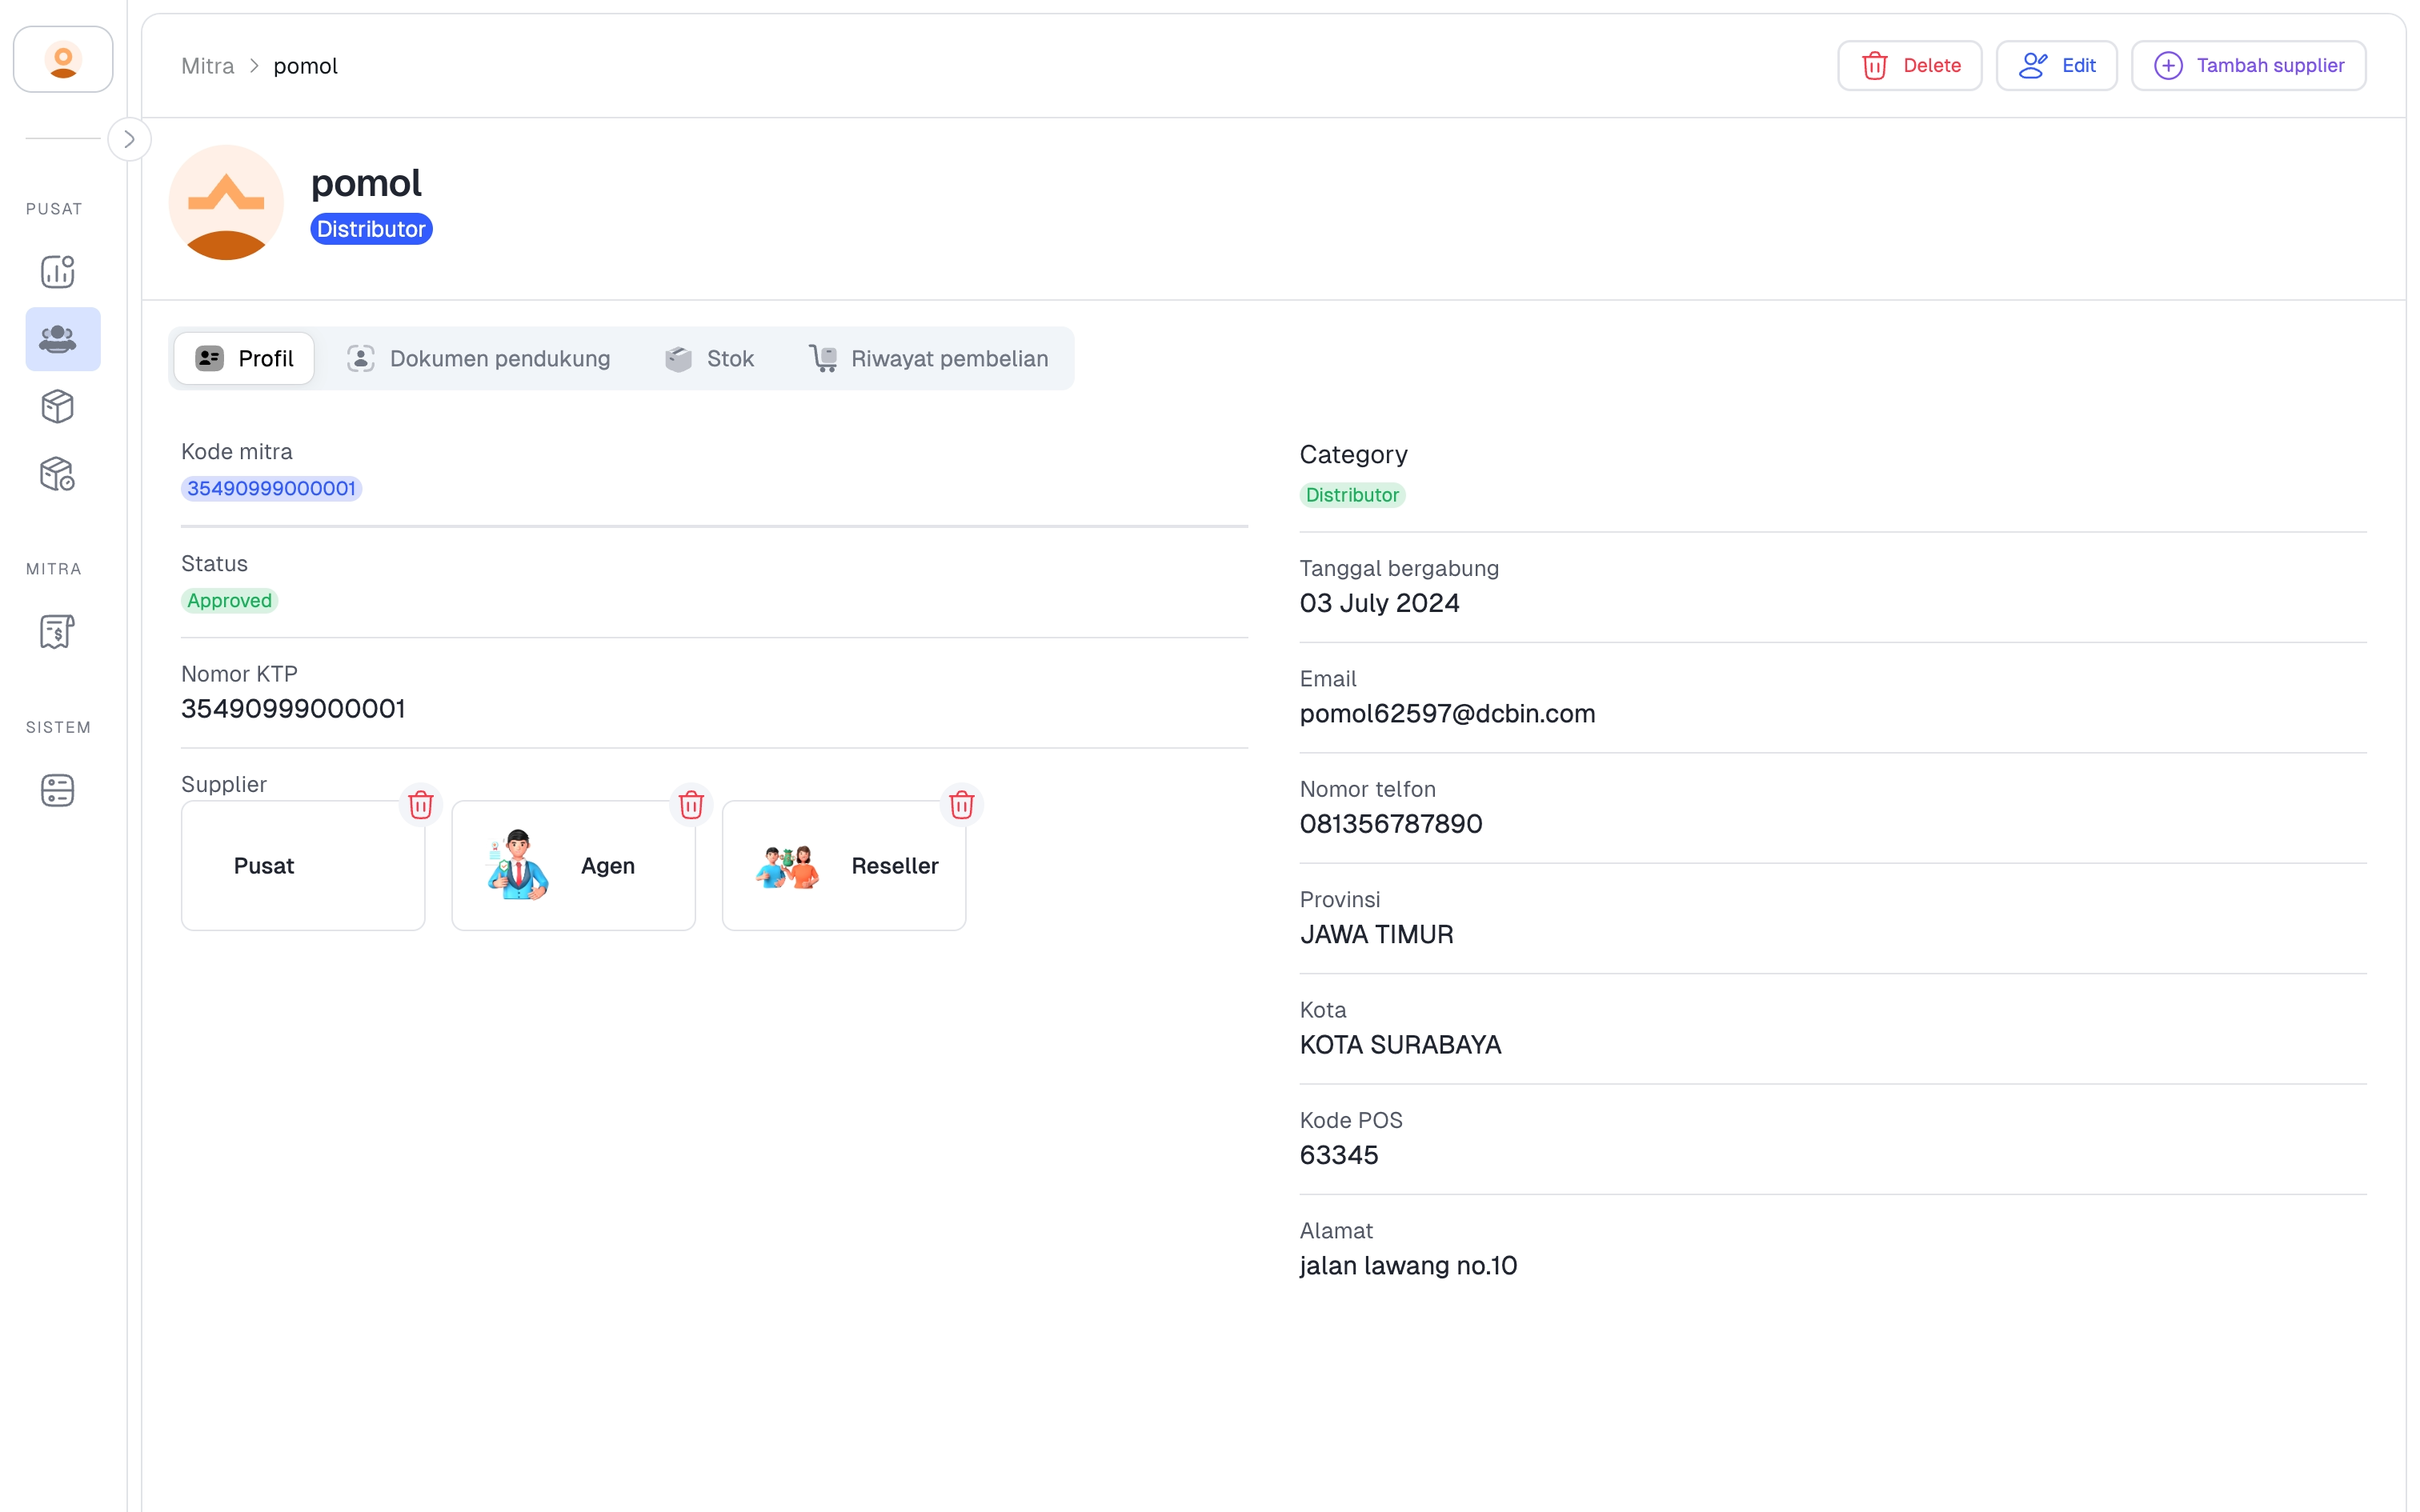Viewport: 2420px width, 1512px height.
Task: Click the date 03 July 2024
Action: 1379,603
